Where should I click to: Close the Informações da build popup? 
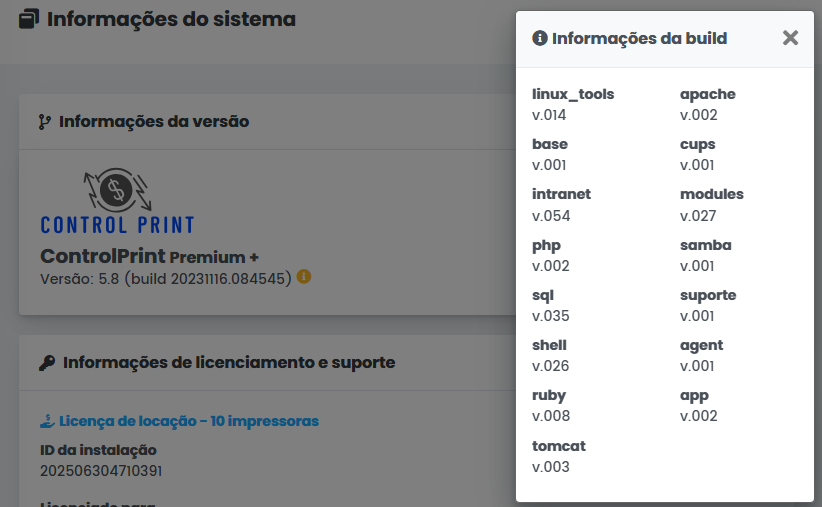[x=790, y=38]
